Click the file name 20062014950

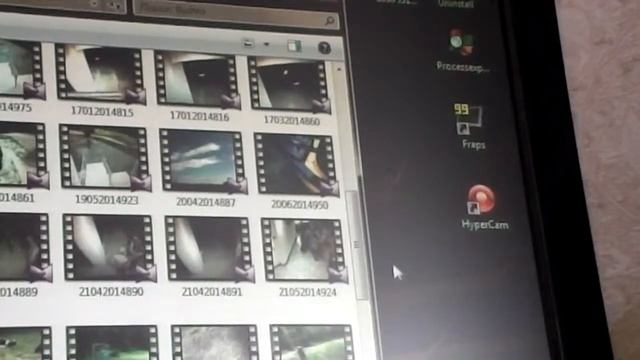point(300,204)
